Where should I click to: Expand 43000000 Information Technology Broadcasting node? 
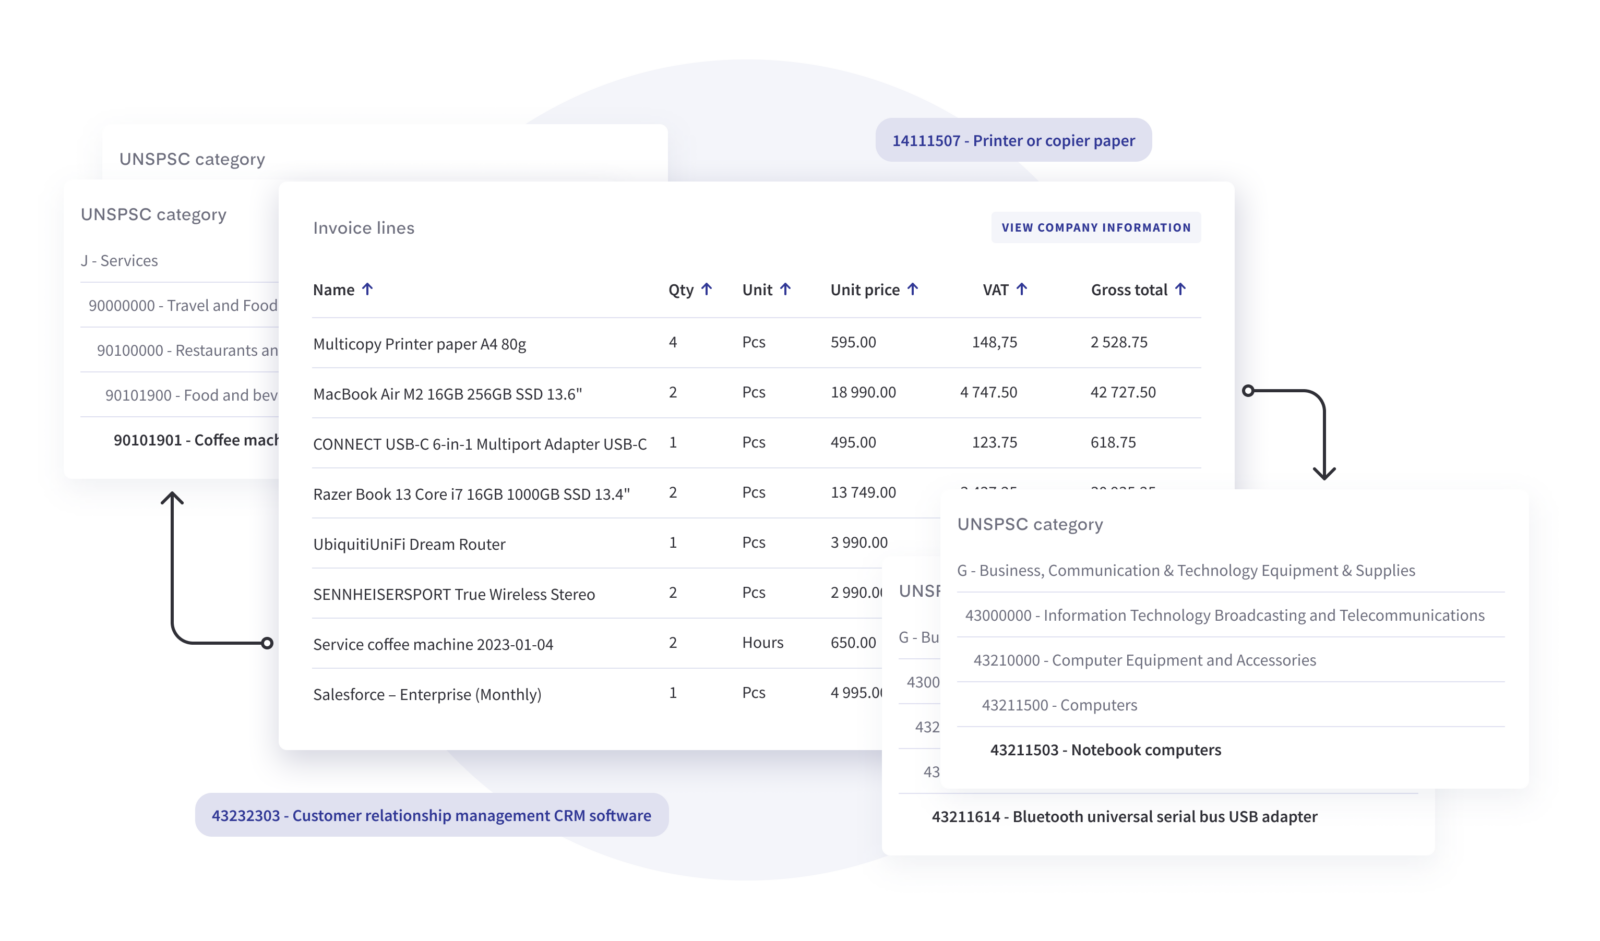point(1224,616)
